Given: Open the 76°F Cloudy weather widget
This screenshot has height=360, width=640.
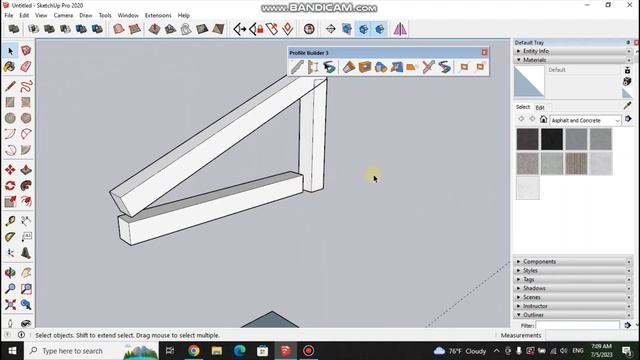Looking at the screenshot, I should click(x=460, y=351).
